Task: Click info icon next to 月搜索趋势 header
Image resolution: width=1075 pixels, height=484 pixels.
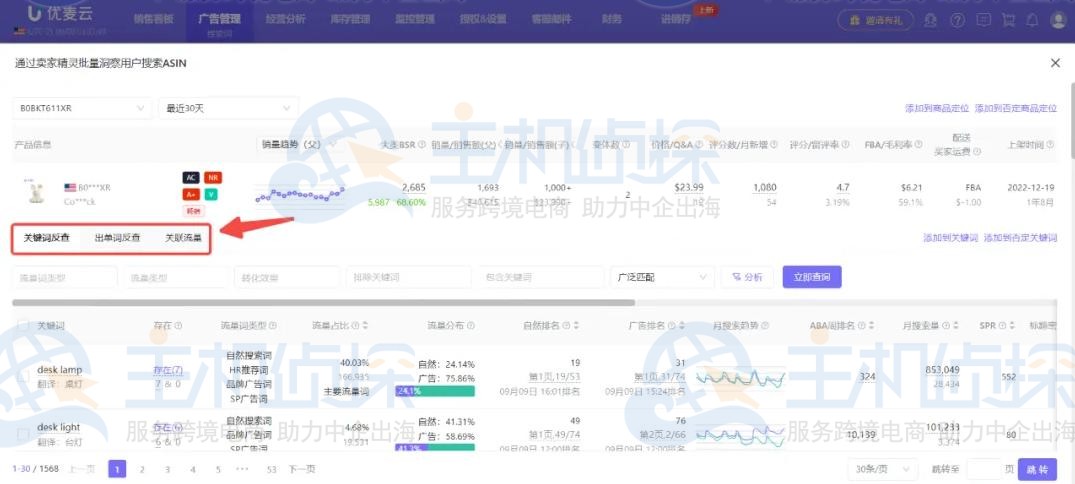Action: pos(765,326)
